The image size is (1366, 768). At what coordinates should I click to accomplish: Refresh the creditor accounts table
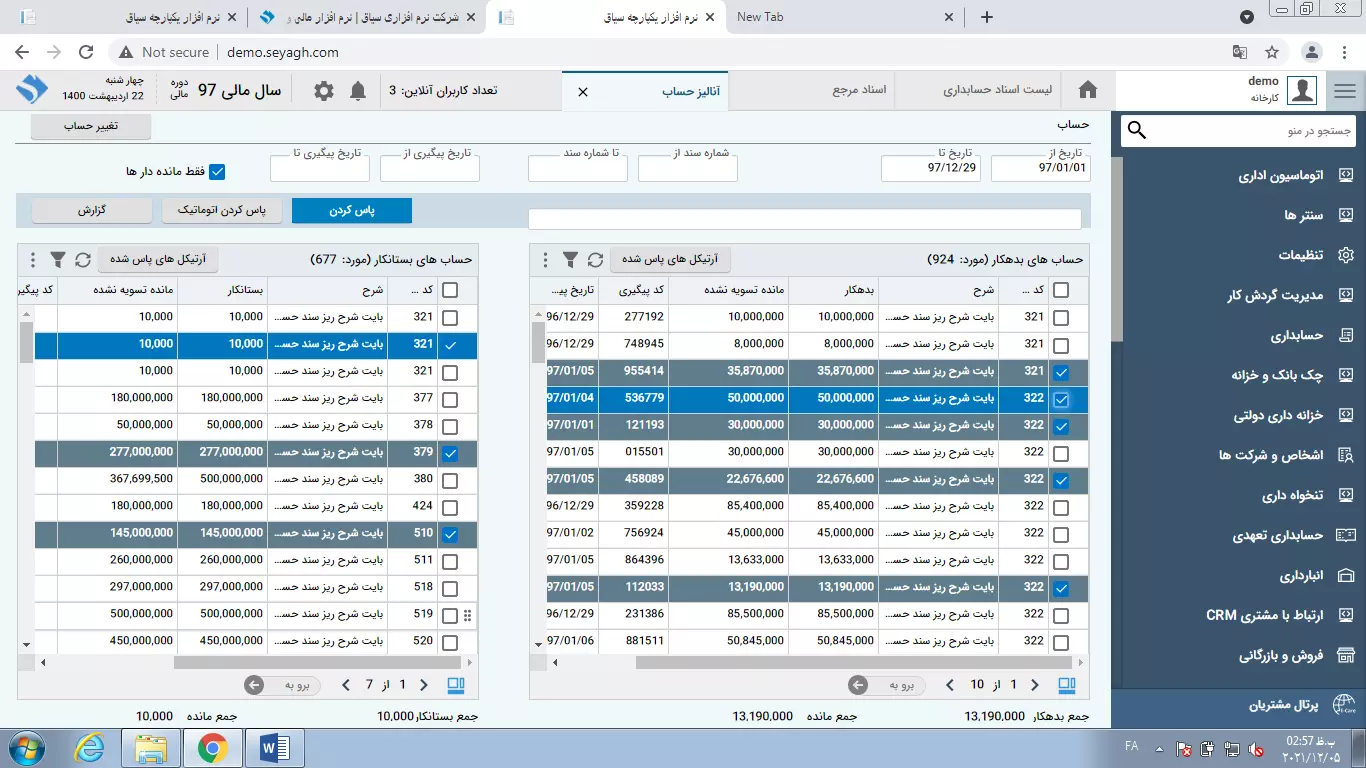point(83,260)
